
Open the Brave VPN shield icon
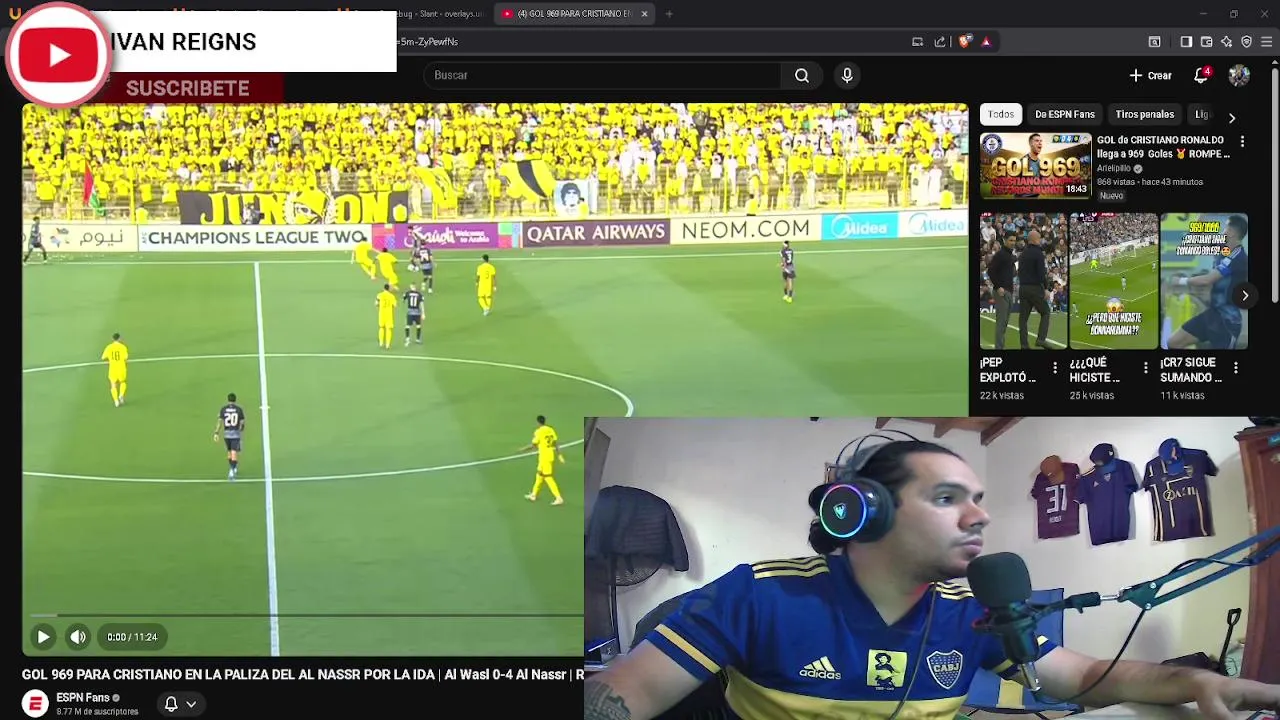pos(1246,42)
